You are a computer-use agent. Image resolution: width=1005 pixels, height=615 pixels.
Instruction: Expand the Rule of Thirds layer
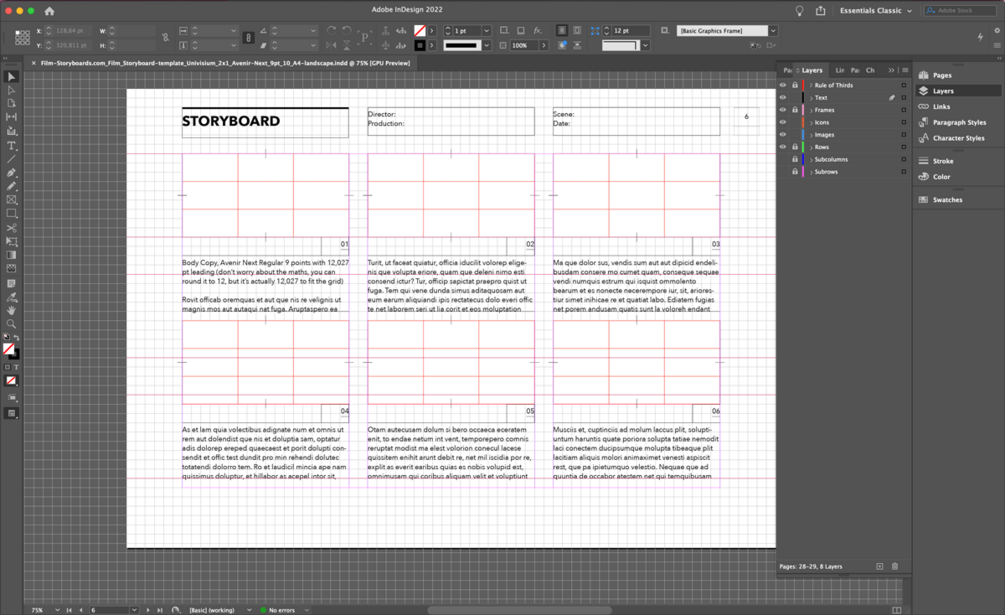pyautogui.click(x=811, y=85)
